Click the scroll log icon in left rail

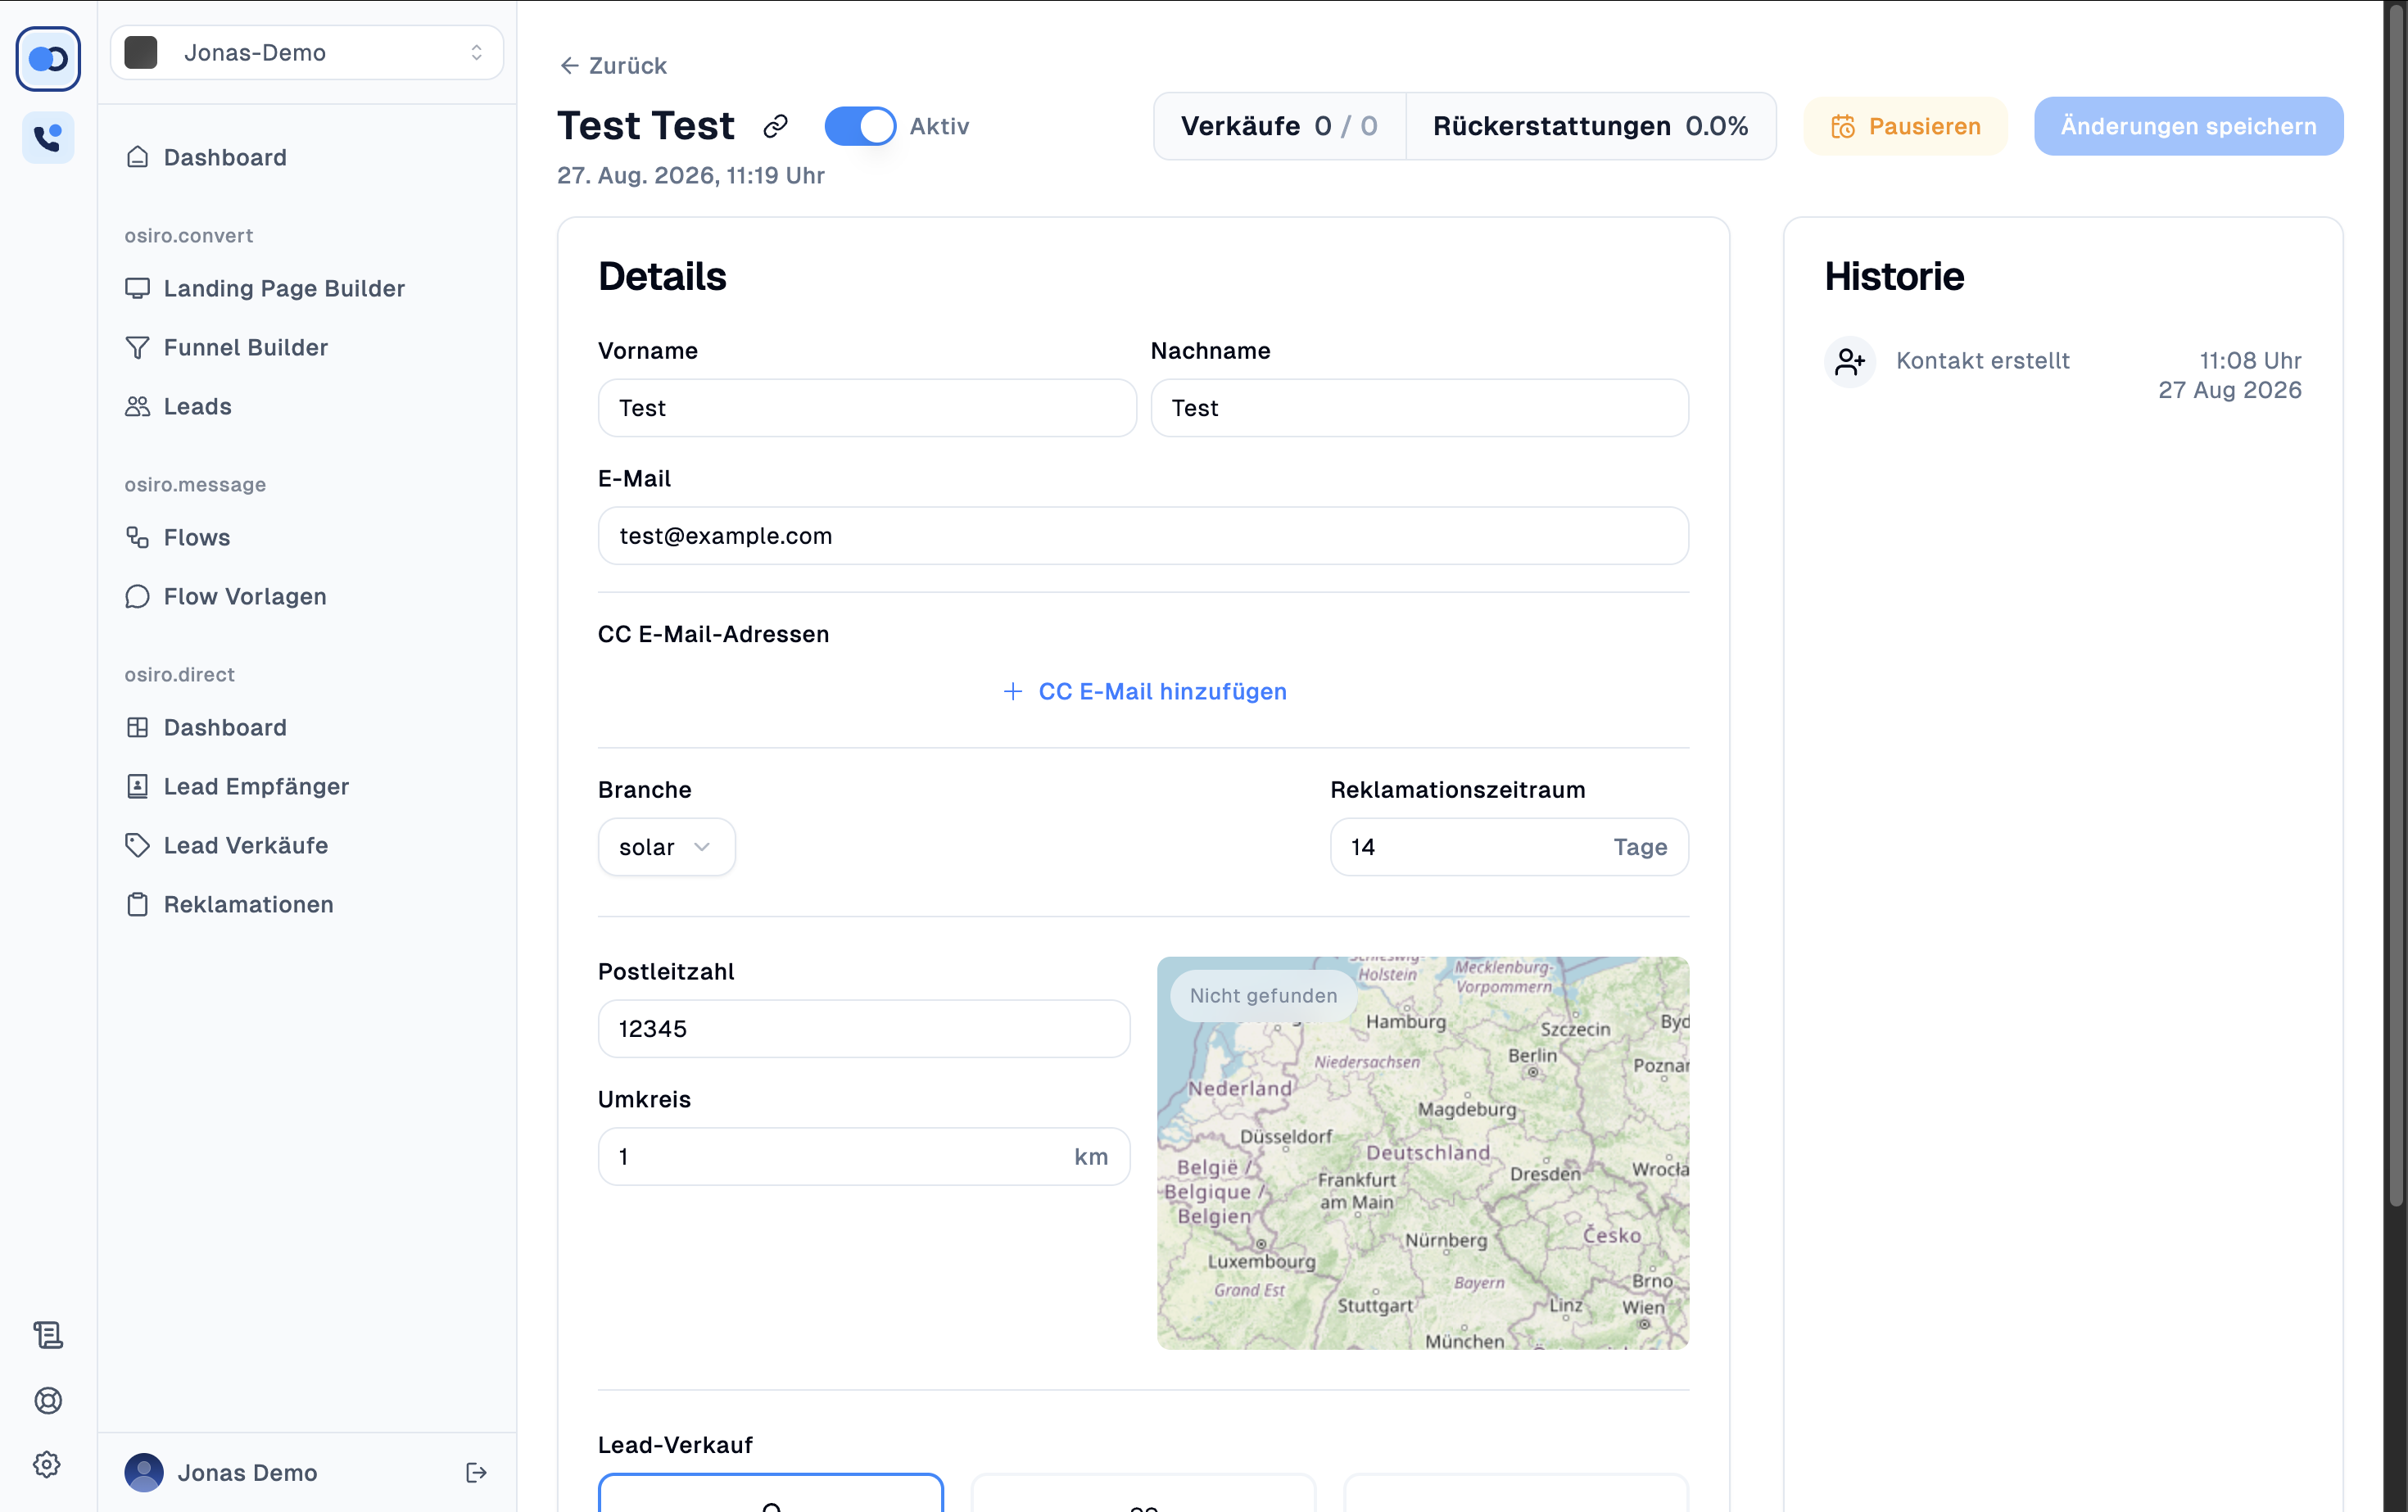[x=48, y=1335]
